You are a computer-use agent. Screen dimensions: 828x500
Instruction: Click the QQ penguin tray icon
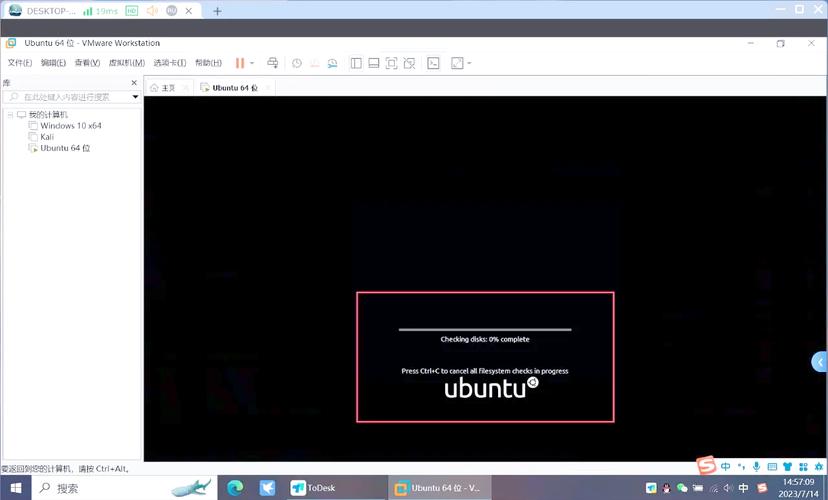(667, 488)
